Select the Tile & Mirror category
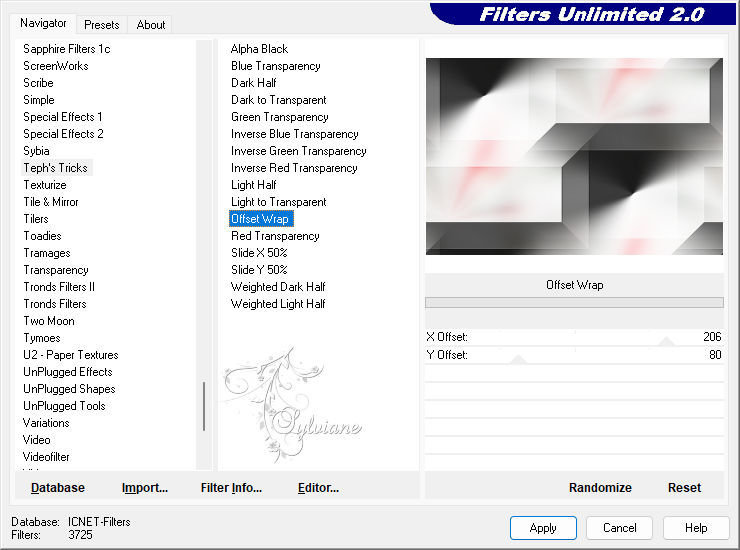The height and width of the screenshot is (550, 740). pyautogui.click(x=51, y=202)
